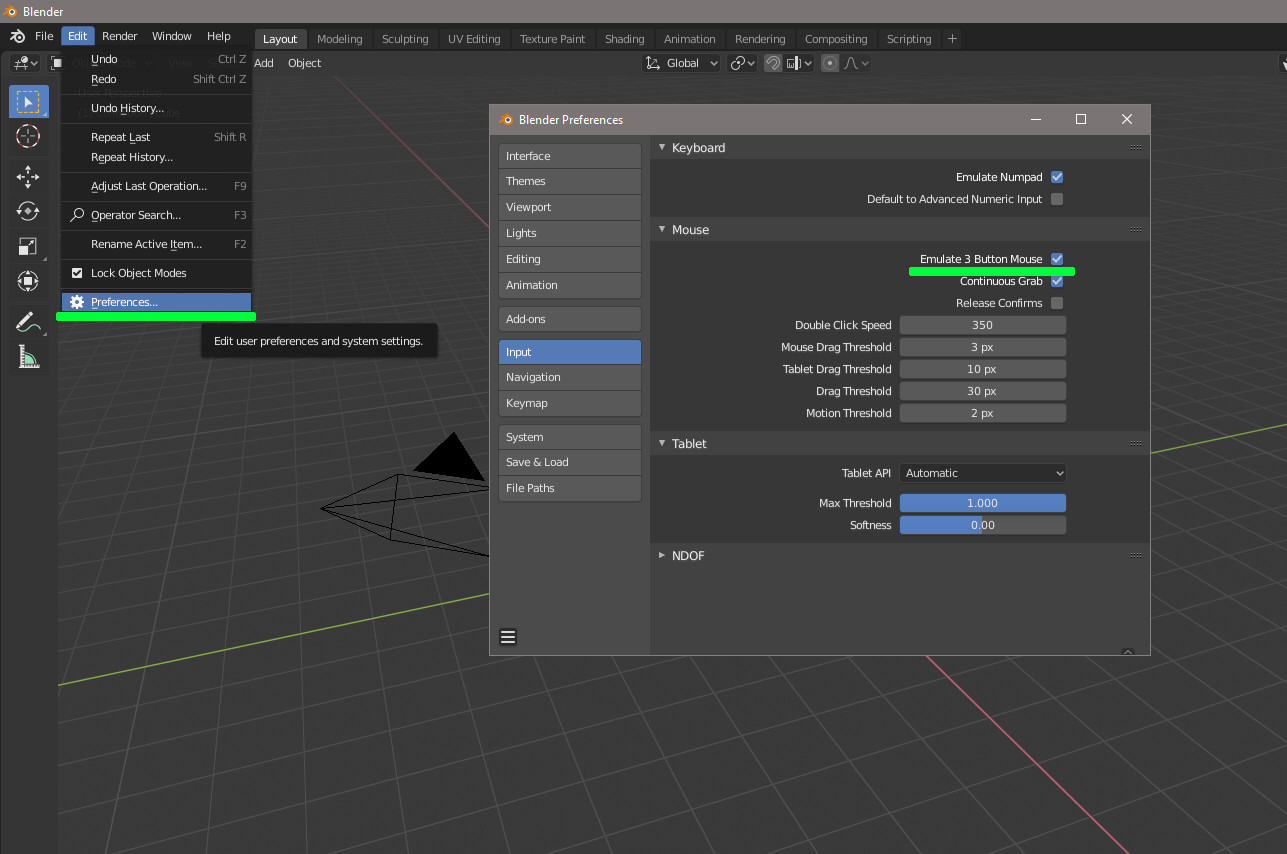Viewport: 1287px width, 854px height.
Task: Click the Keyboard panel drag grip
Action: coord(1136,147)
